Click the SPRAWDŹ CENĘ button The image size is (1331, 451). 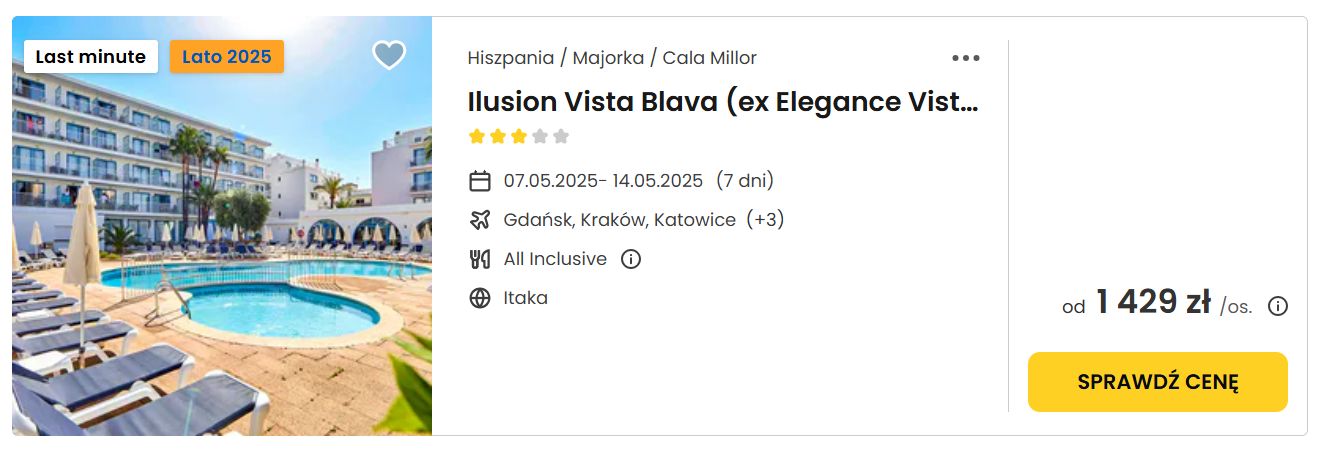point(1158,382)
